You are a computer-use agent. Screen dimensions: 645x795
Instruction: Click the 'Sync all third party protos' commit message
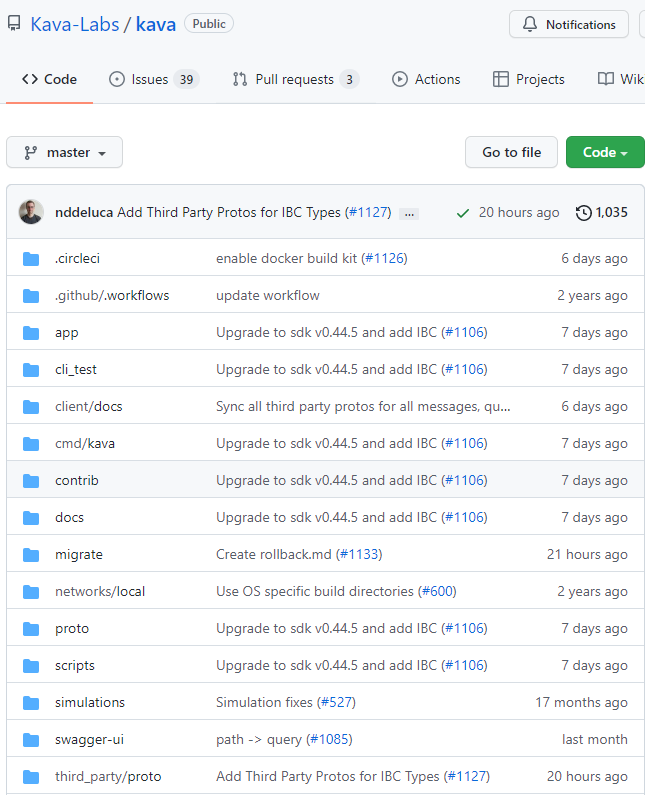pos(363,407)
